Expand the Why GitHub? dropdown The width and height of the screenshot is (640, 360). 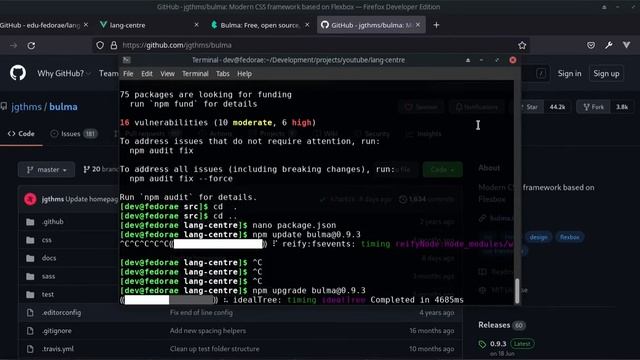pos(63,73)
